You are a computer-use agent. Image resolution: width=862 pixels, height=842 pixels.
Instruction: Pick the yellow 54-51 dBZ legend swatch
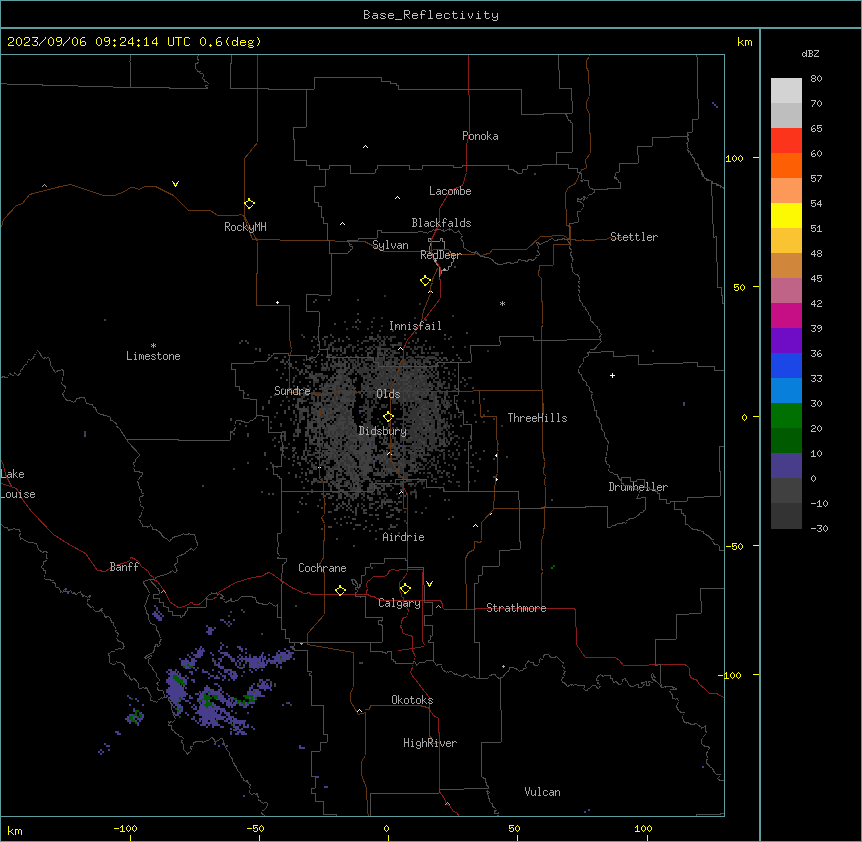786,215
